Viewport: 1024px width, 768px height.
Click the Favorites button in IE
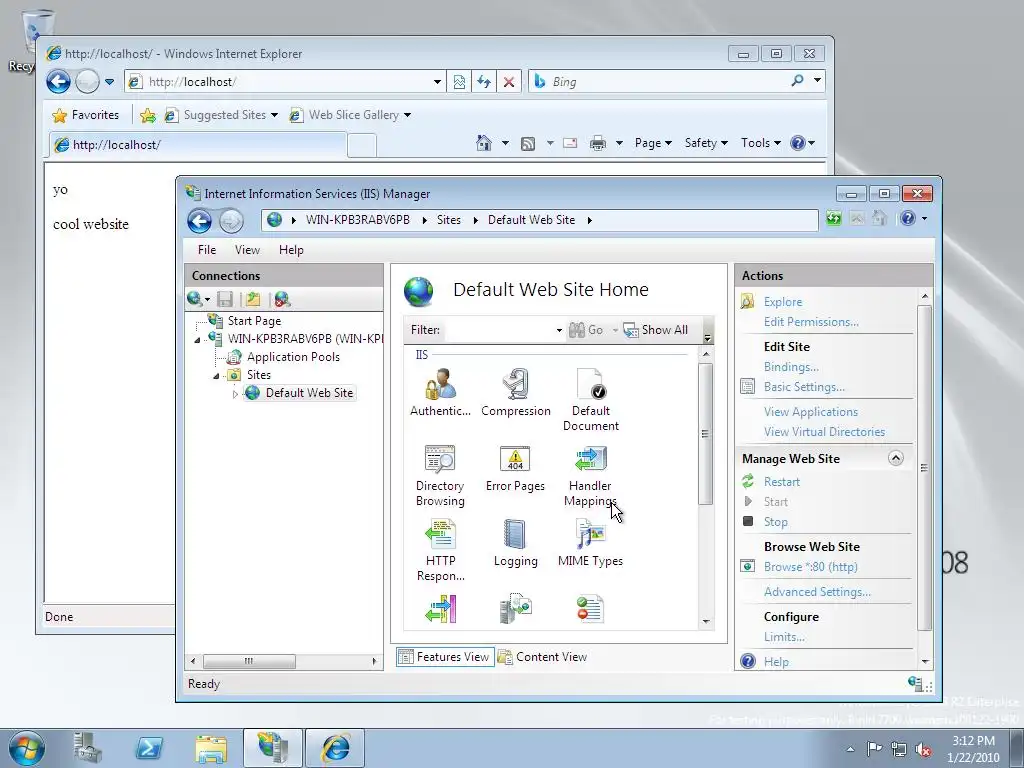coord(86,115)
